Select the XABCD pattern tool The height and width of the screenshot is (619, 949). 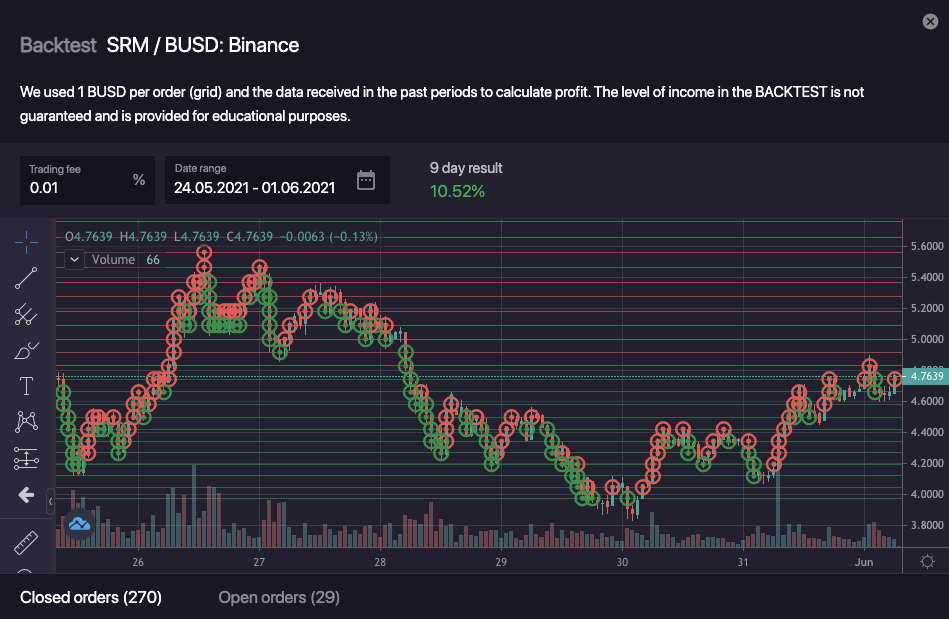(x=27, y=423)
